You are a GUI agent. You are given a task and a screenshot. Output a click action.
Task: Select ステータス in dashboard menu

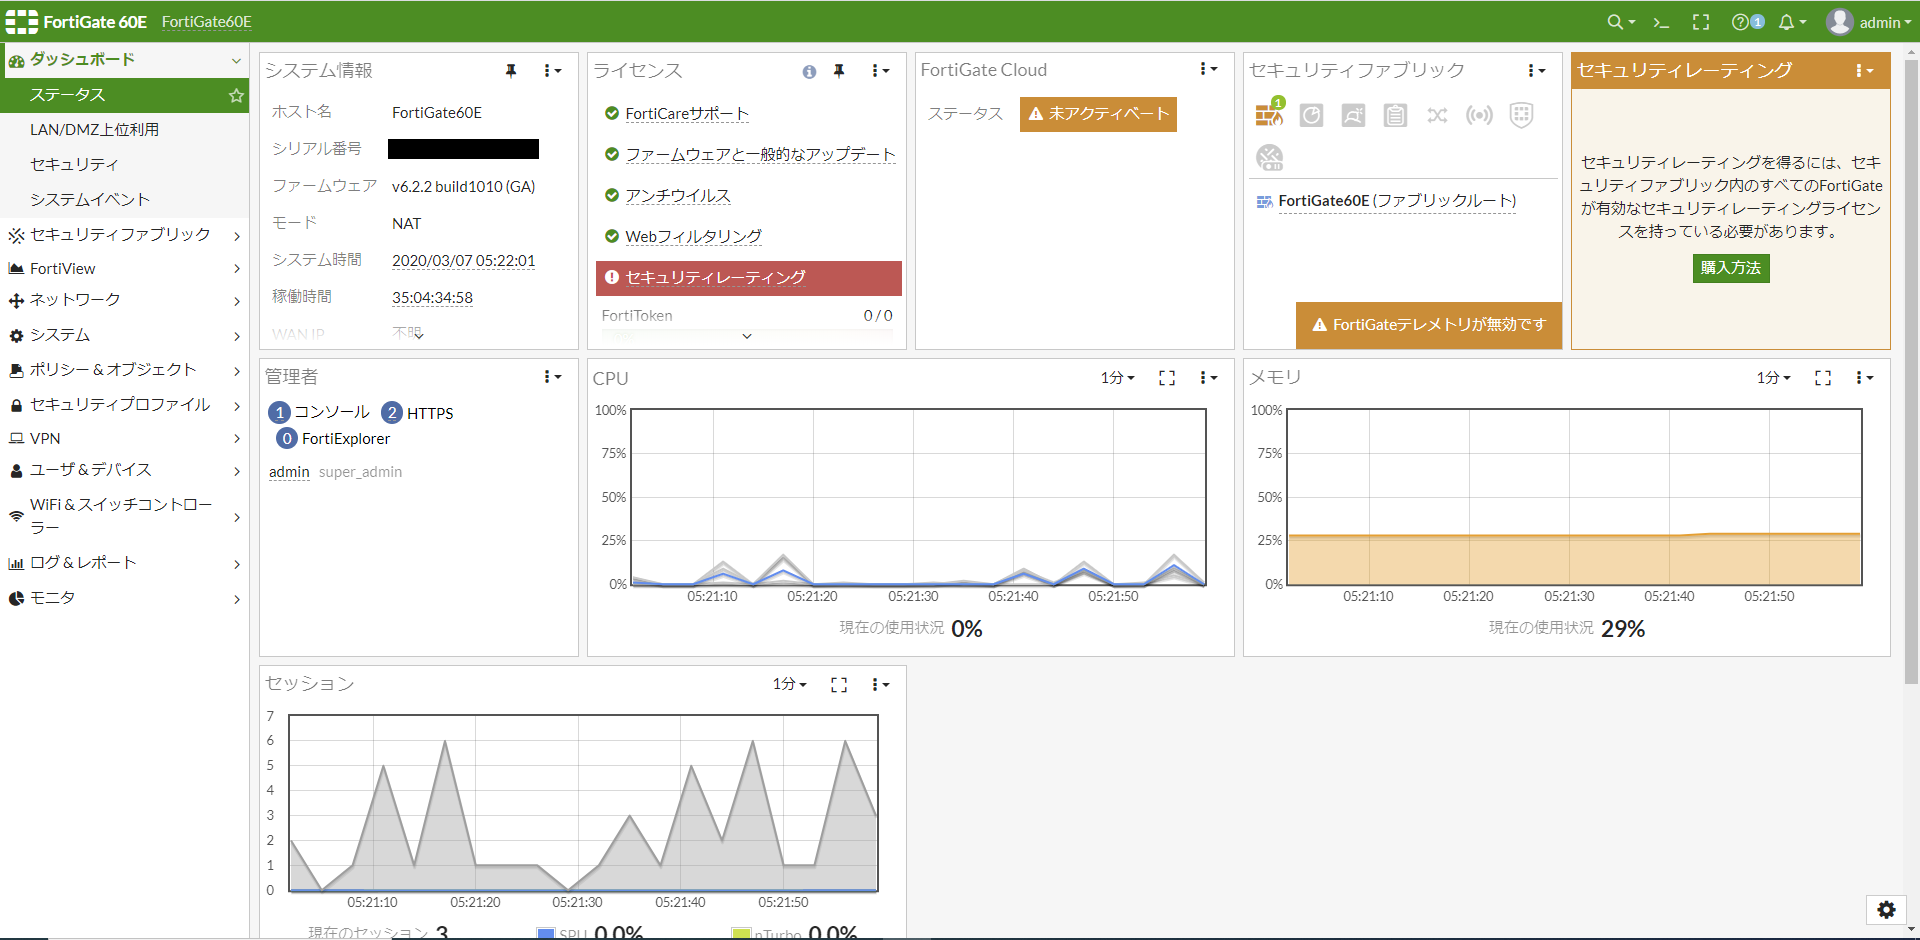[124, 95]
